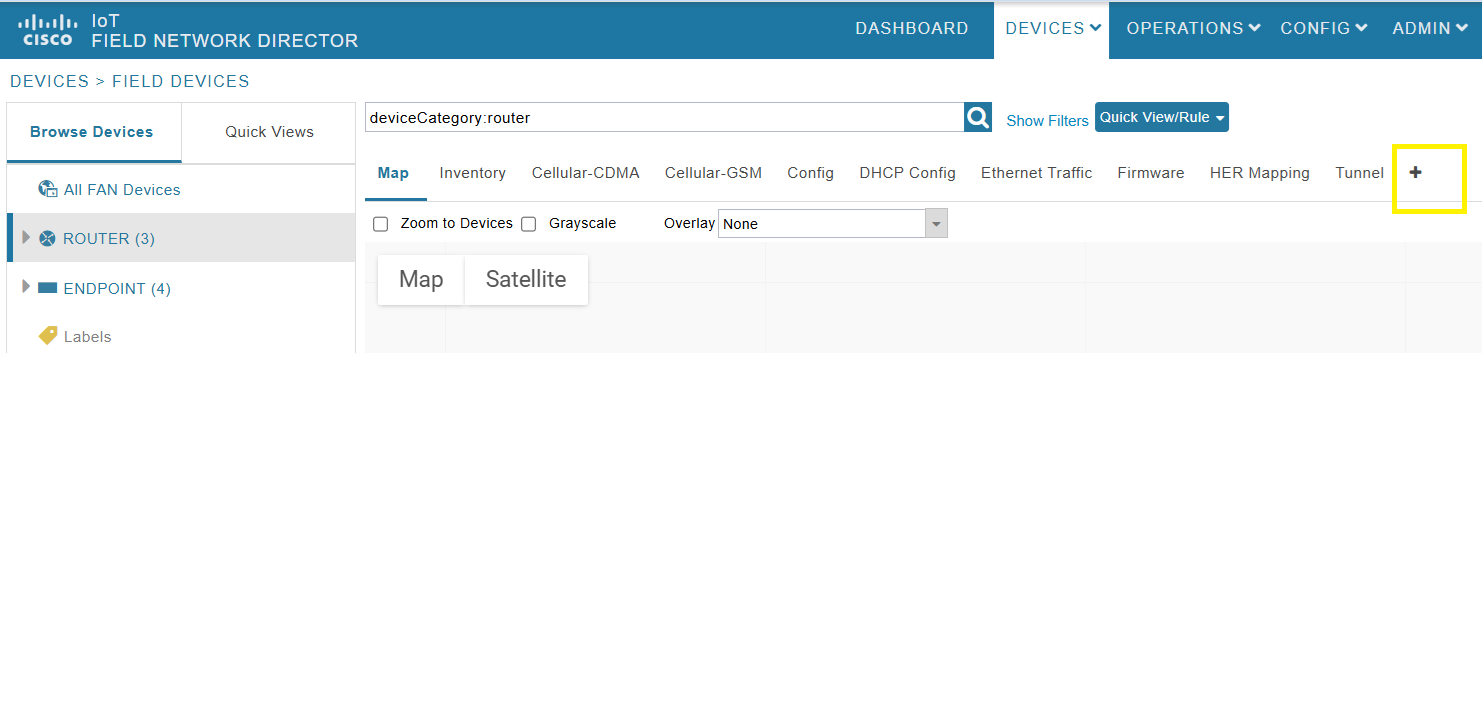Image resolution: width=1482 pixels, height=723 pixels.
Task: Expand the ROUTER tree node arrow
Action: coord(26,237)
